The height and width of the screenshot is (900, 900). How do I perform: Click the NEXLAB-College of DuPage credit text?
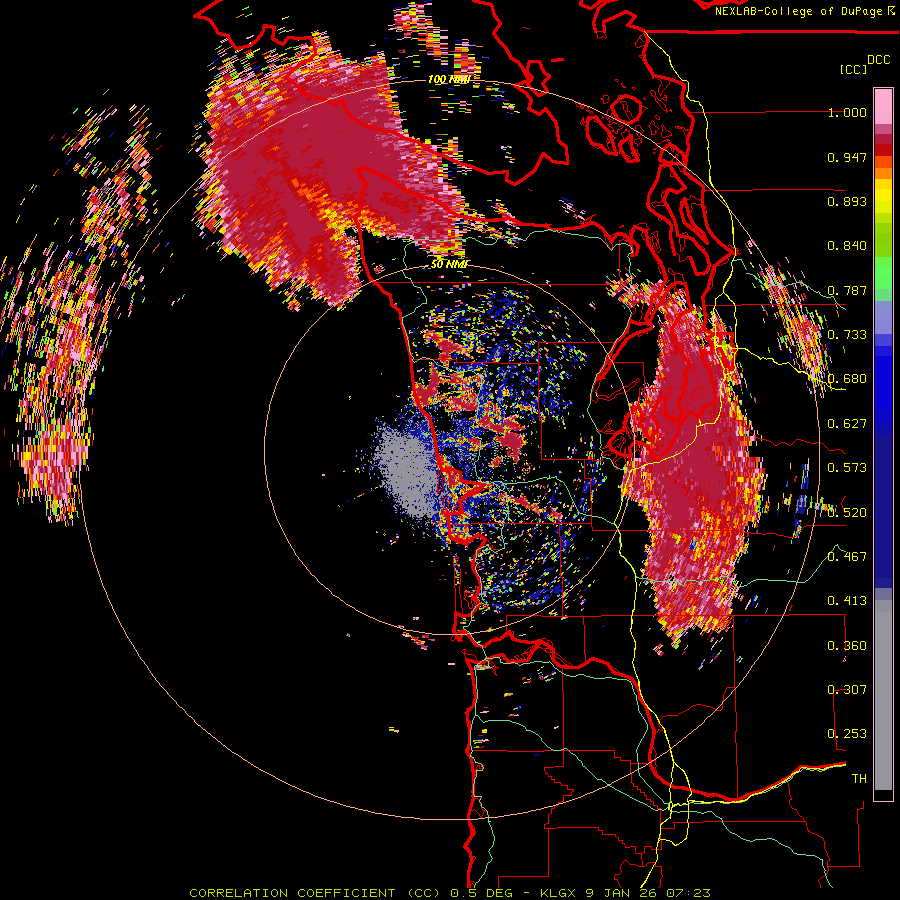[798, 11]
